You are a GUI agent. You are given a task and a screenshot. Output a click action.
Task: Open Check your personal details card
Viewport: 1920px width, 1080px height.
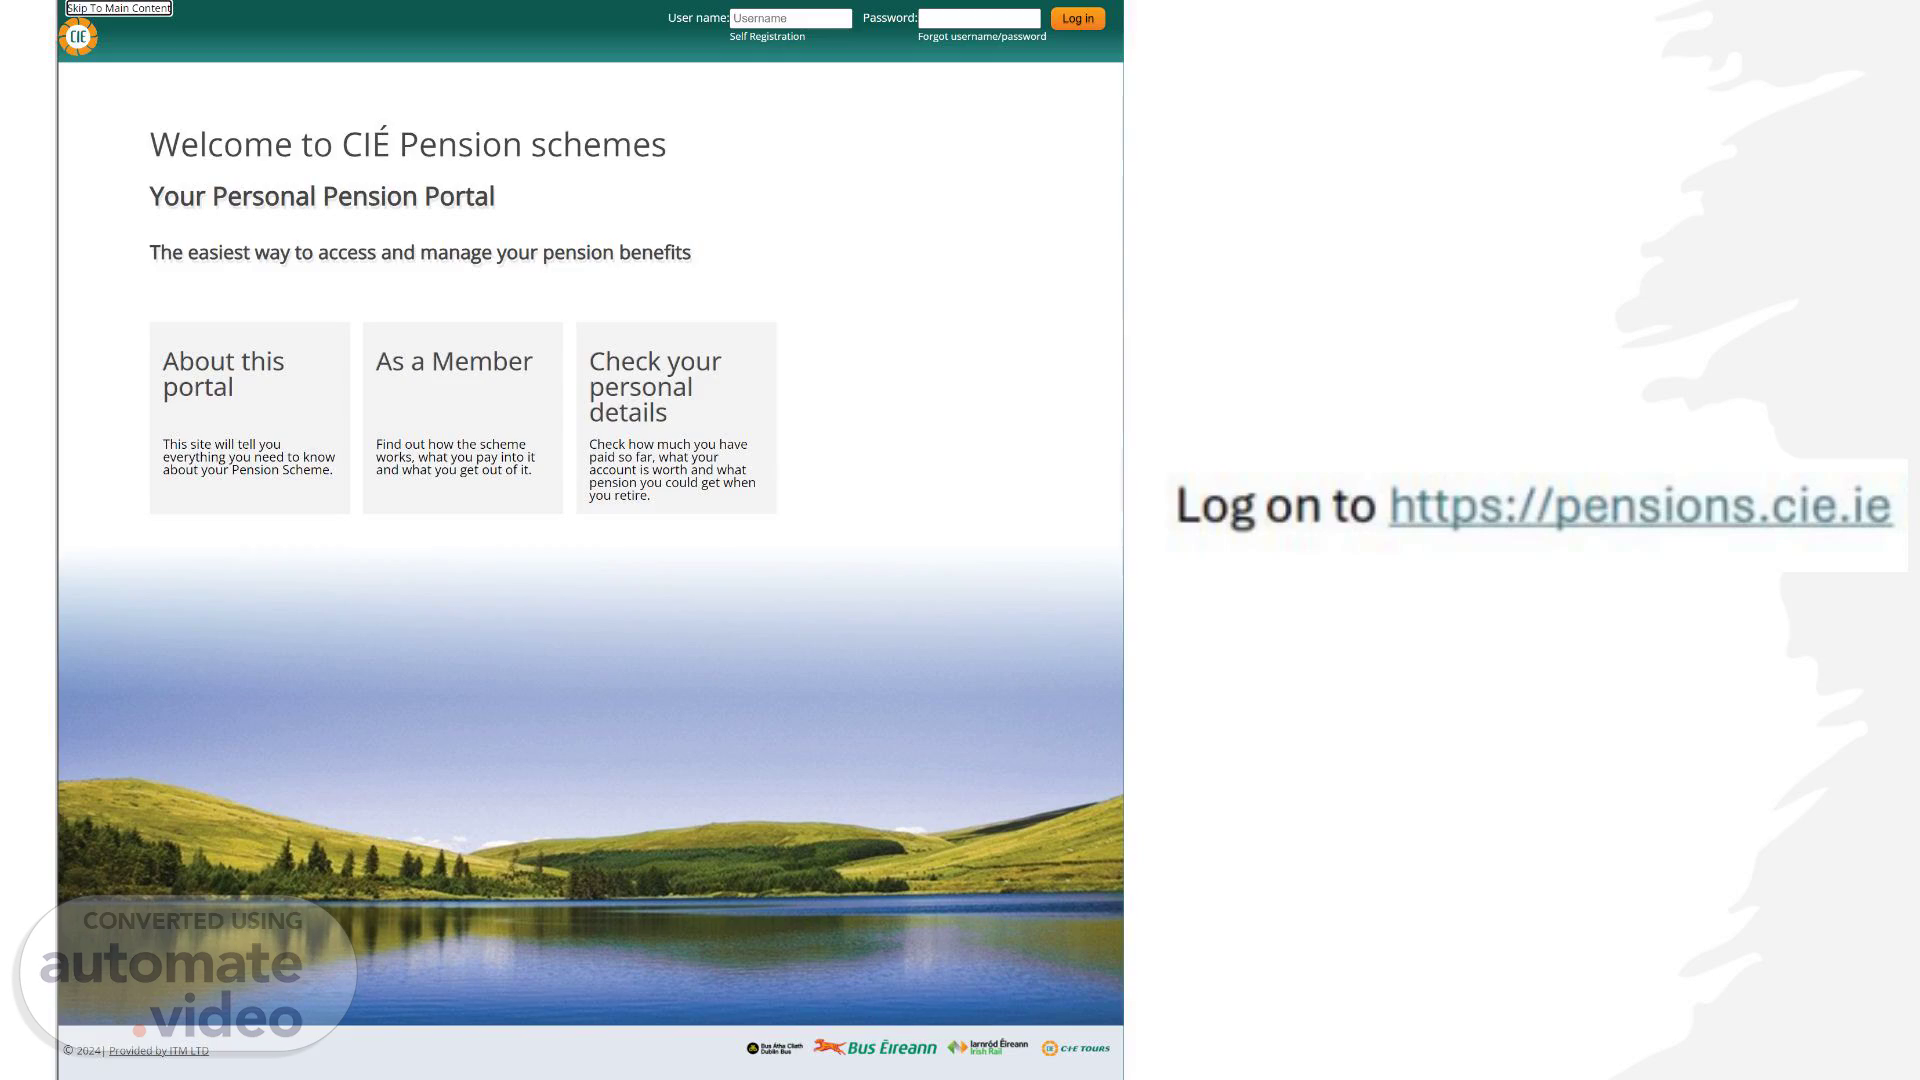tap(676, 417)
